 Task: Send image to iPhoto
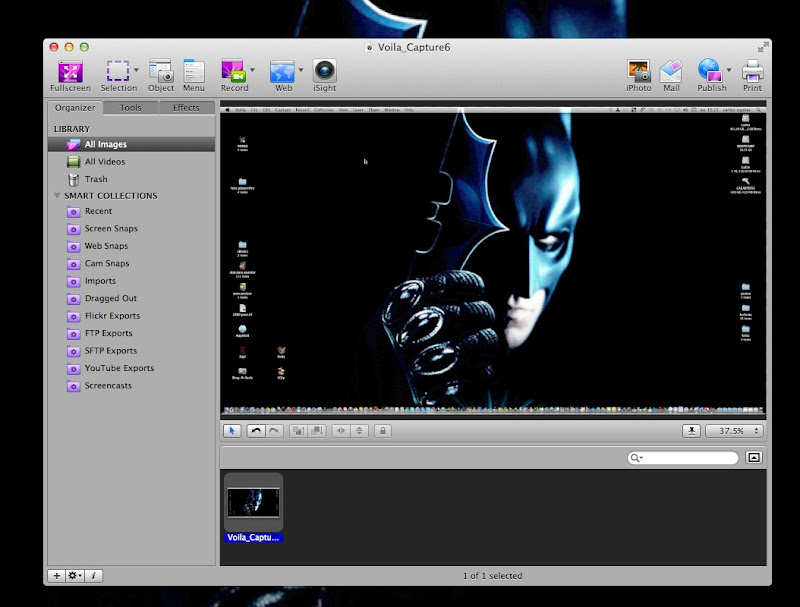[x=639, y=72]
